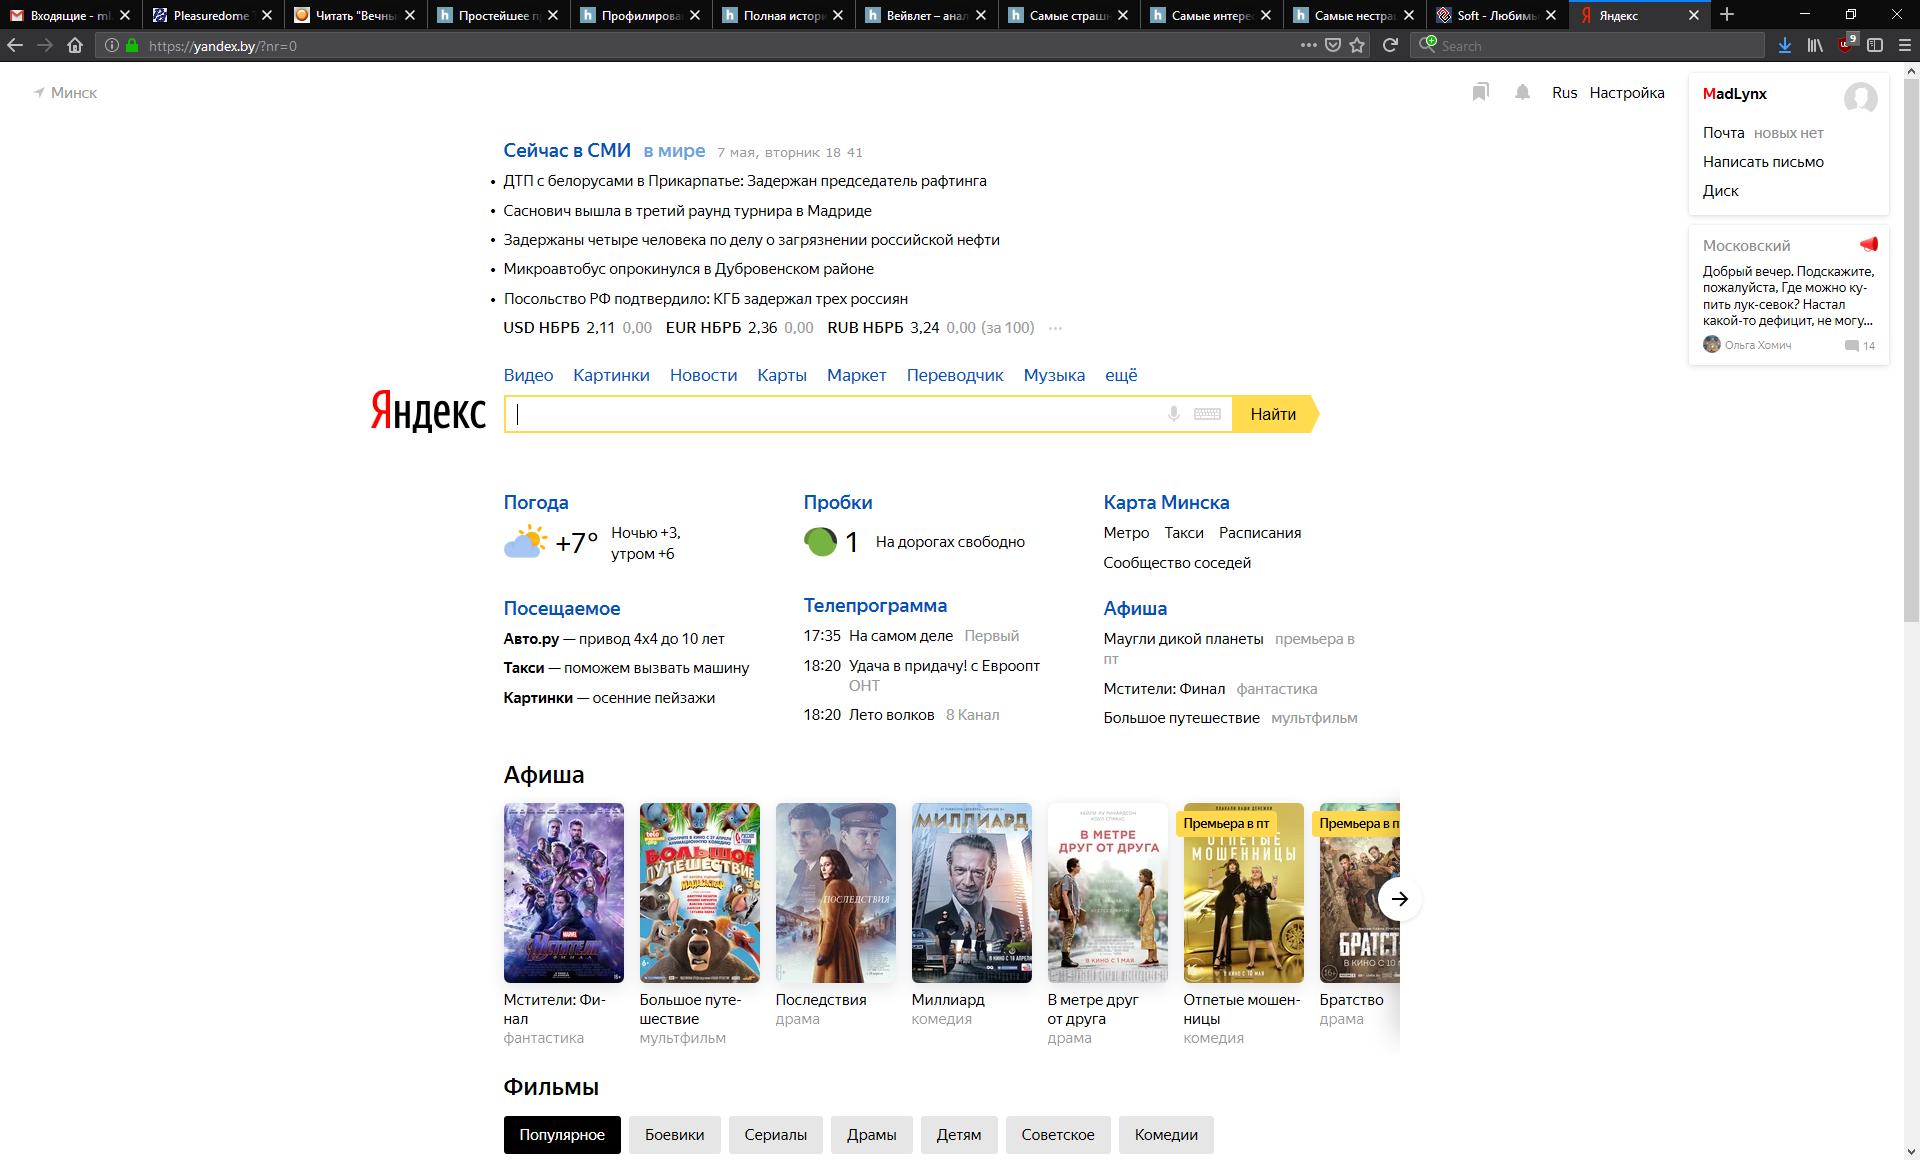Open the Написать письмо link

[x=1763, y=162]
